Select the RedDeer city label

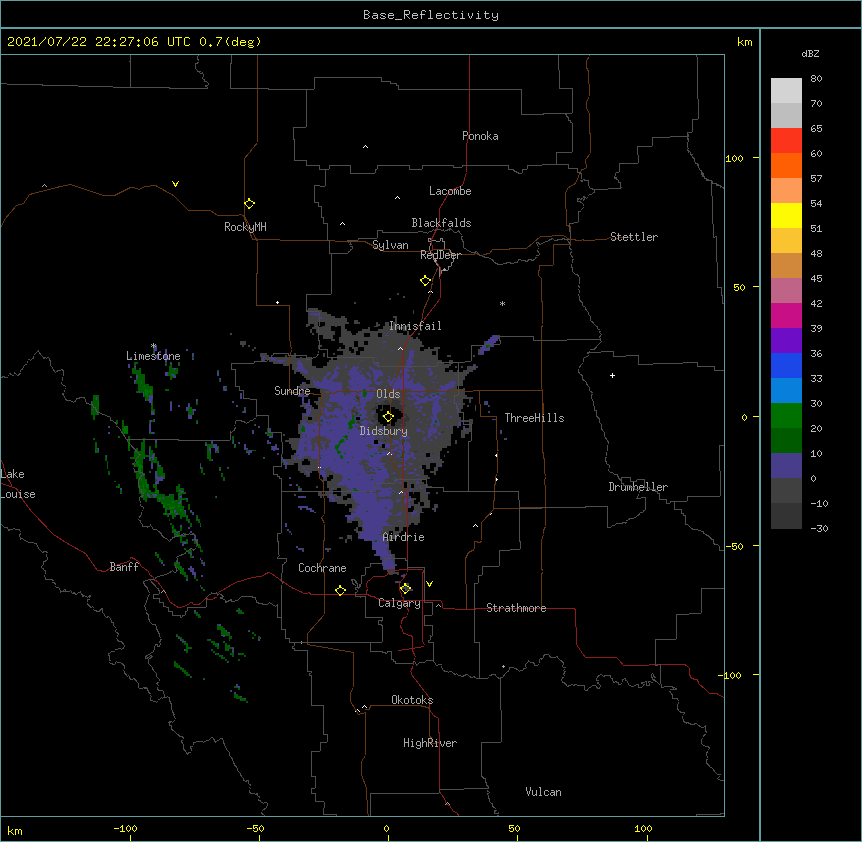point(440,255)
